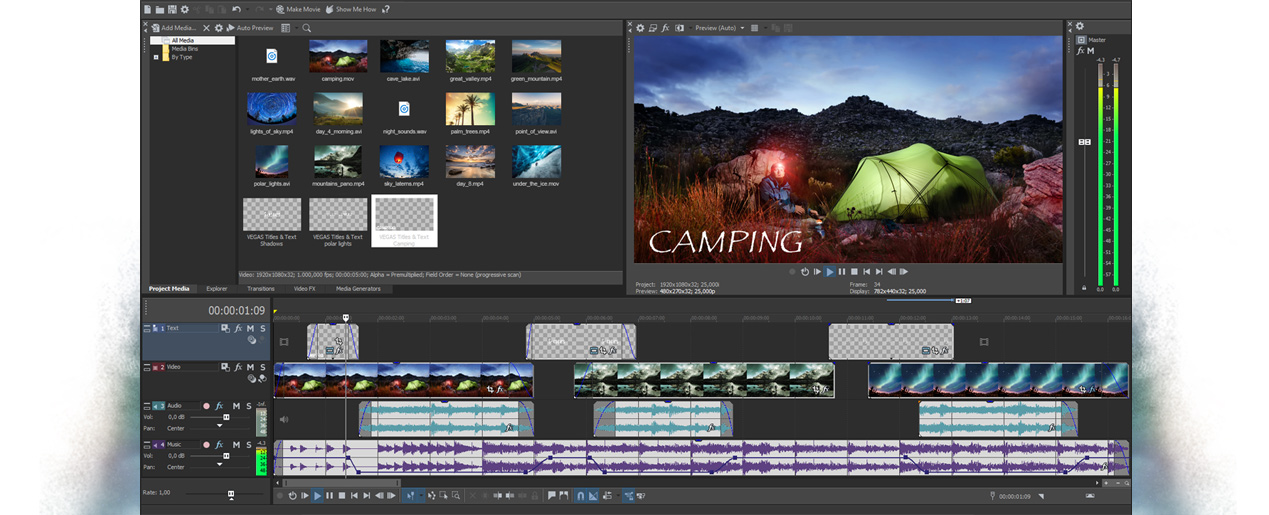1269x515 pixels.
Task: Click the Master bus FX icon
Action: coord(1080,51)
